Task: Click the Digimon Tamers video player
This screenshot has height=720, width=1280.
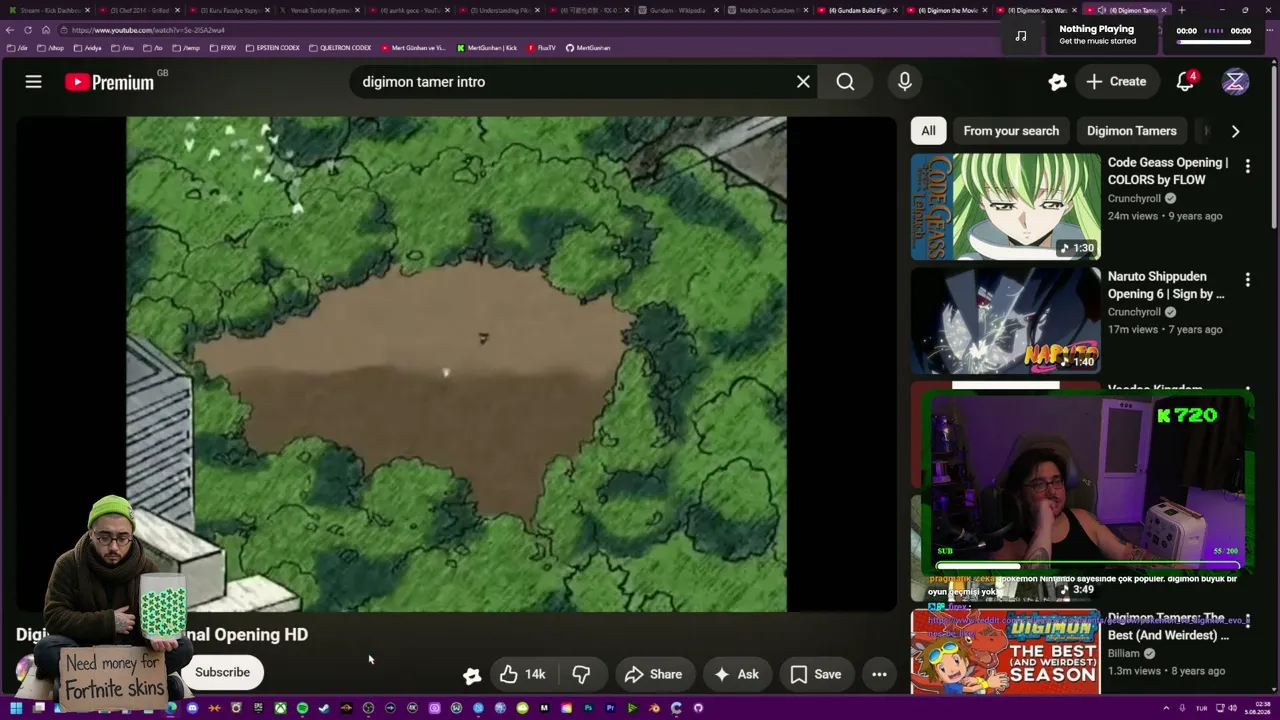Action: click(456, 364)
